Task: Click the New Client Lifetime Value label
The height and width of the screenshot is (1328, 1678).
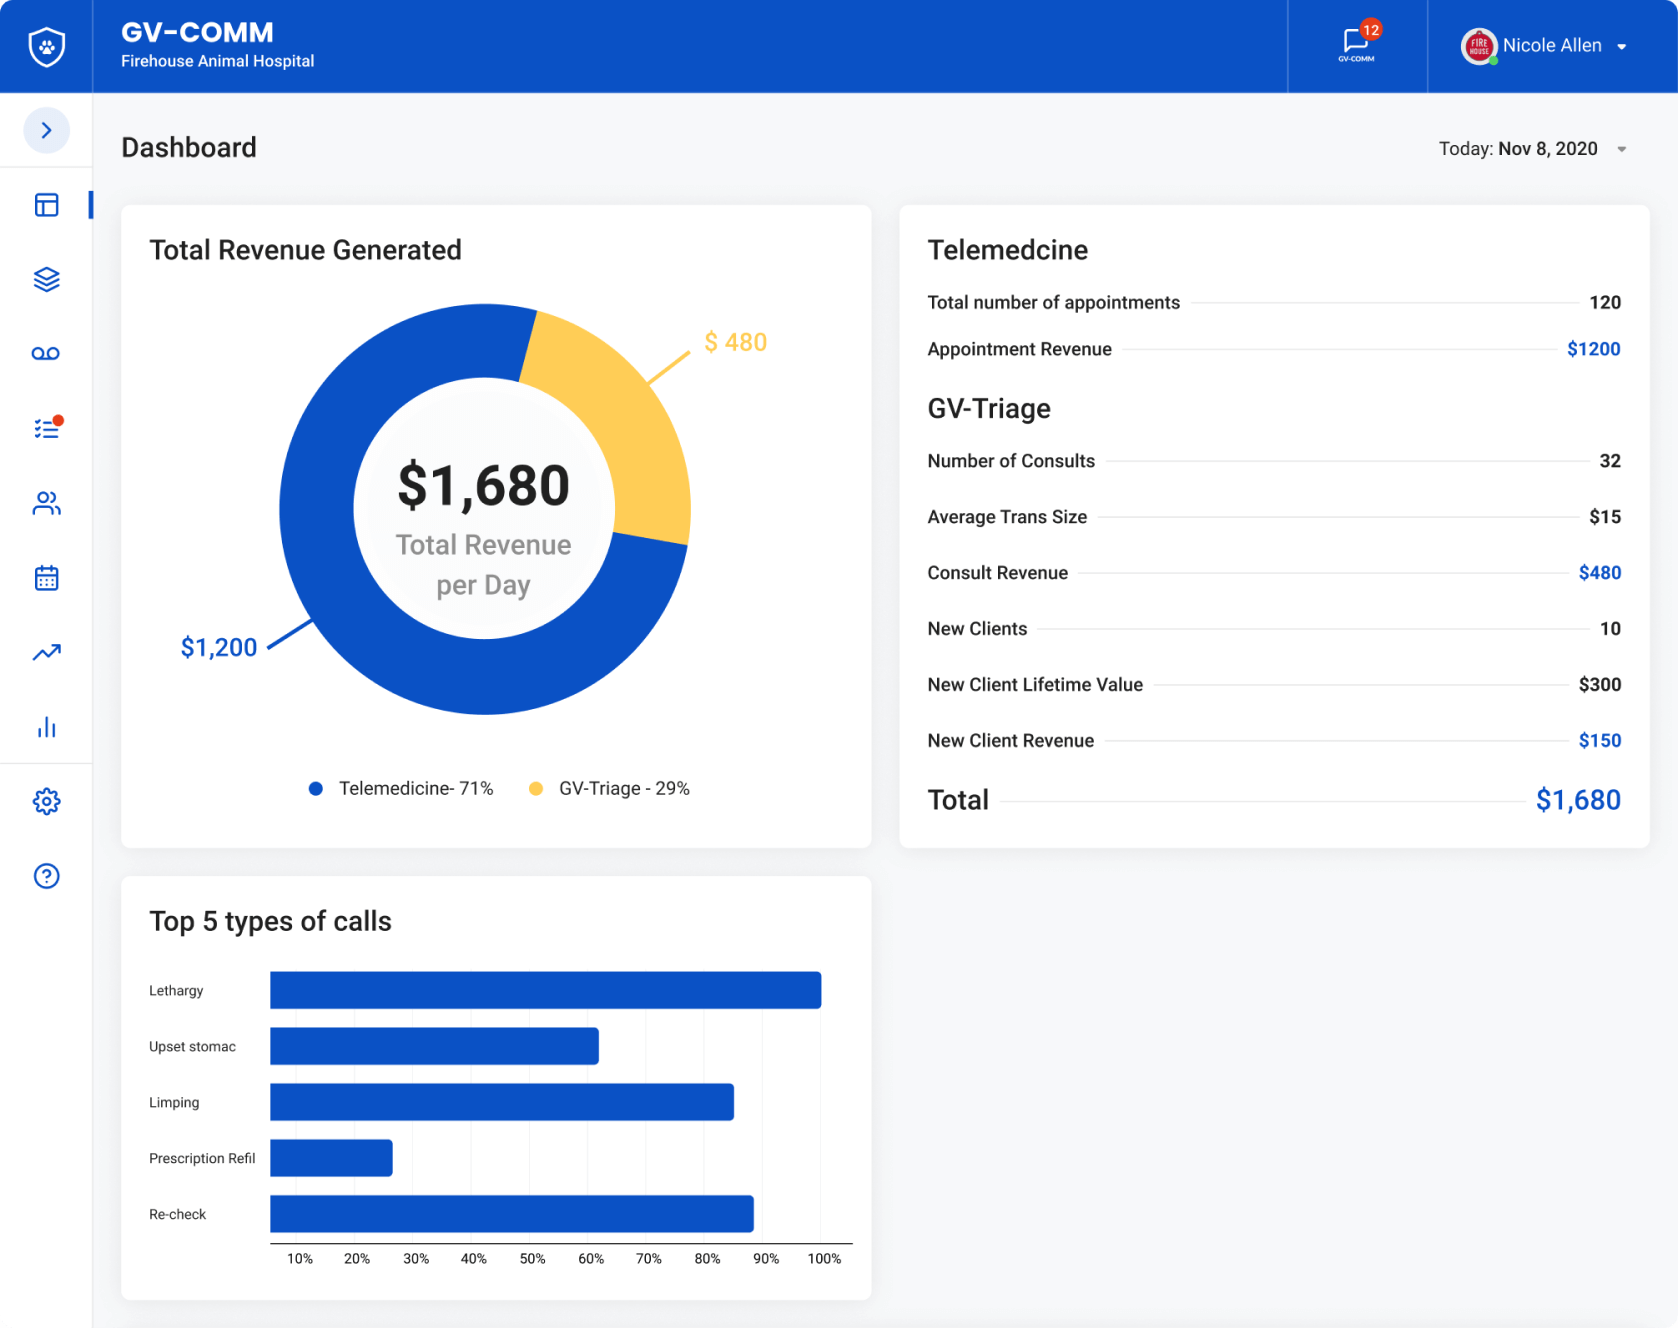Action: (x=1035, y=685)
